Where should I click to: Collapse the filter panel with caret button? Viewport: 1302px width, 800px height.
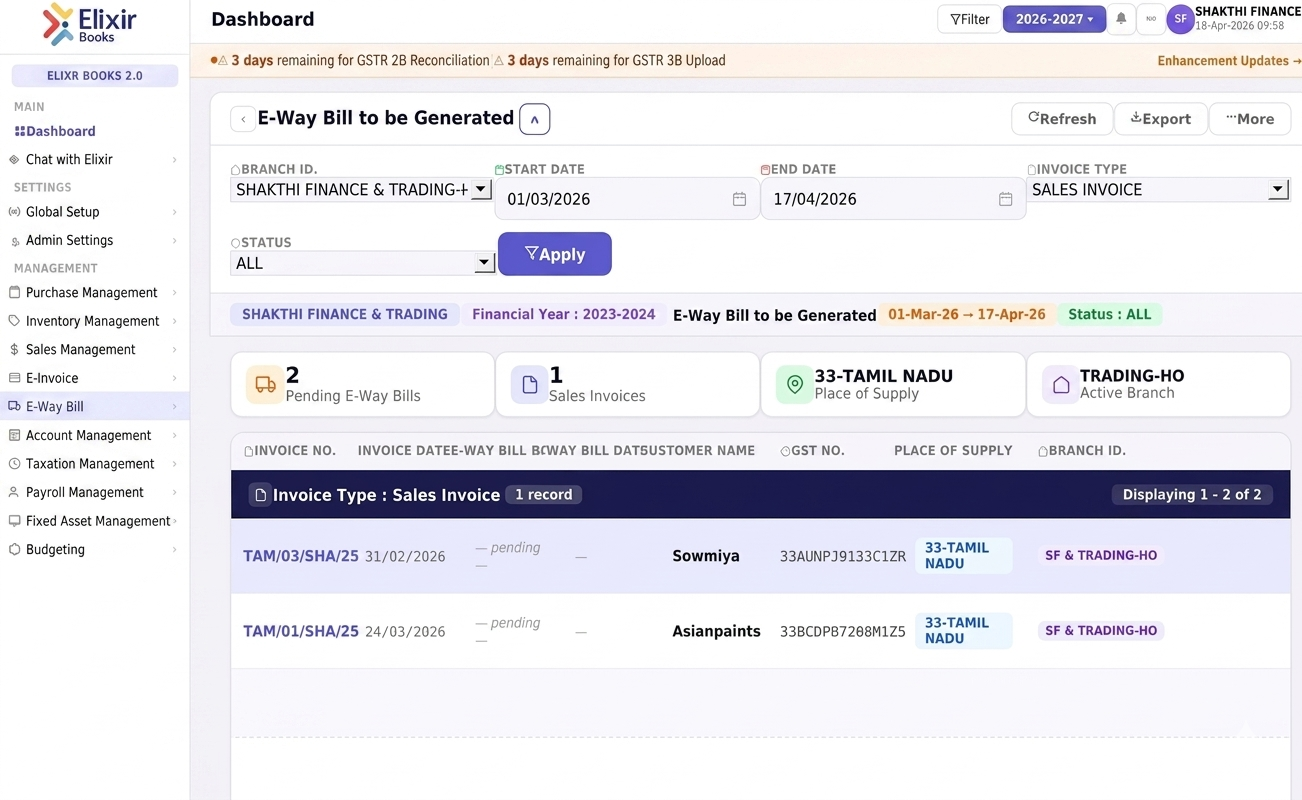point(535,119)
